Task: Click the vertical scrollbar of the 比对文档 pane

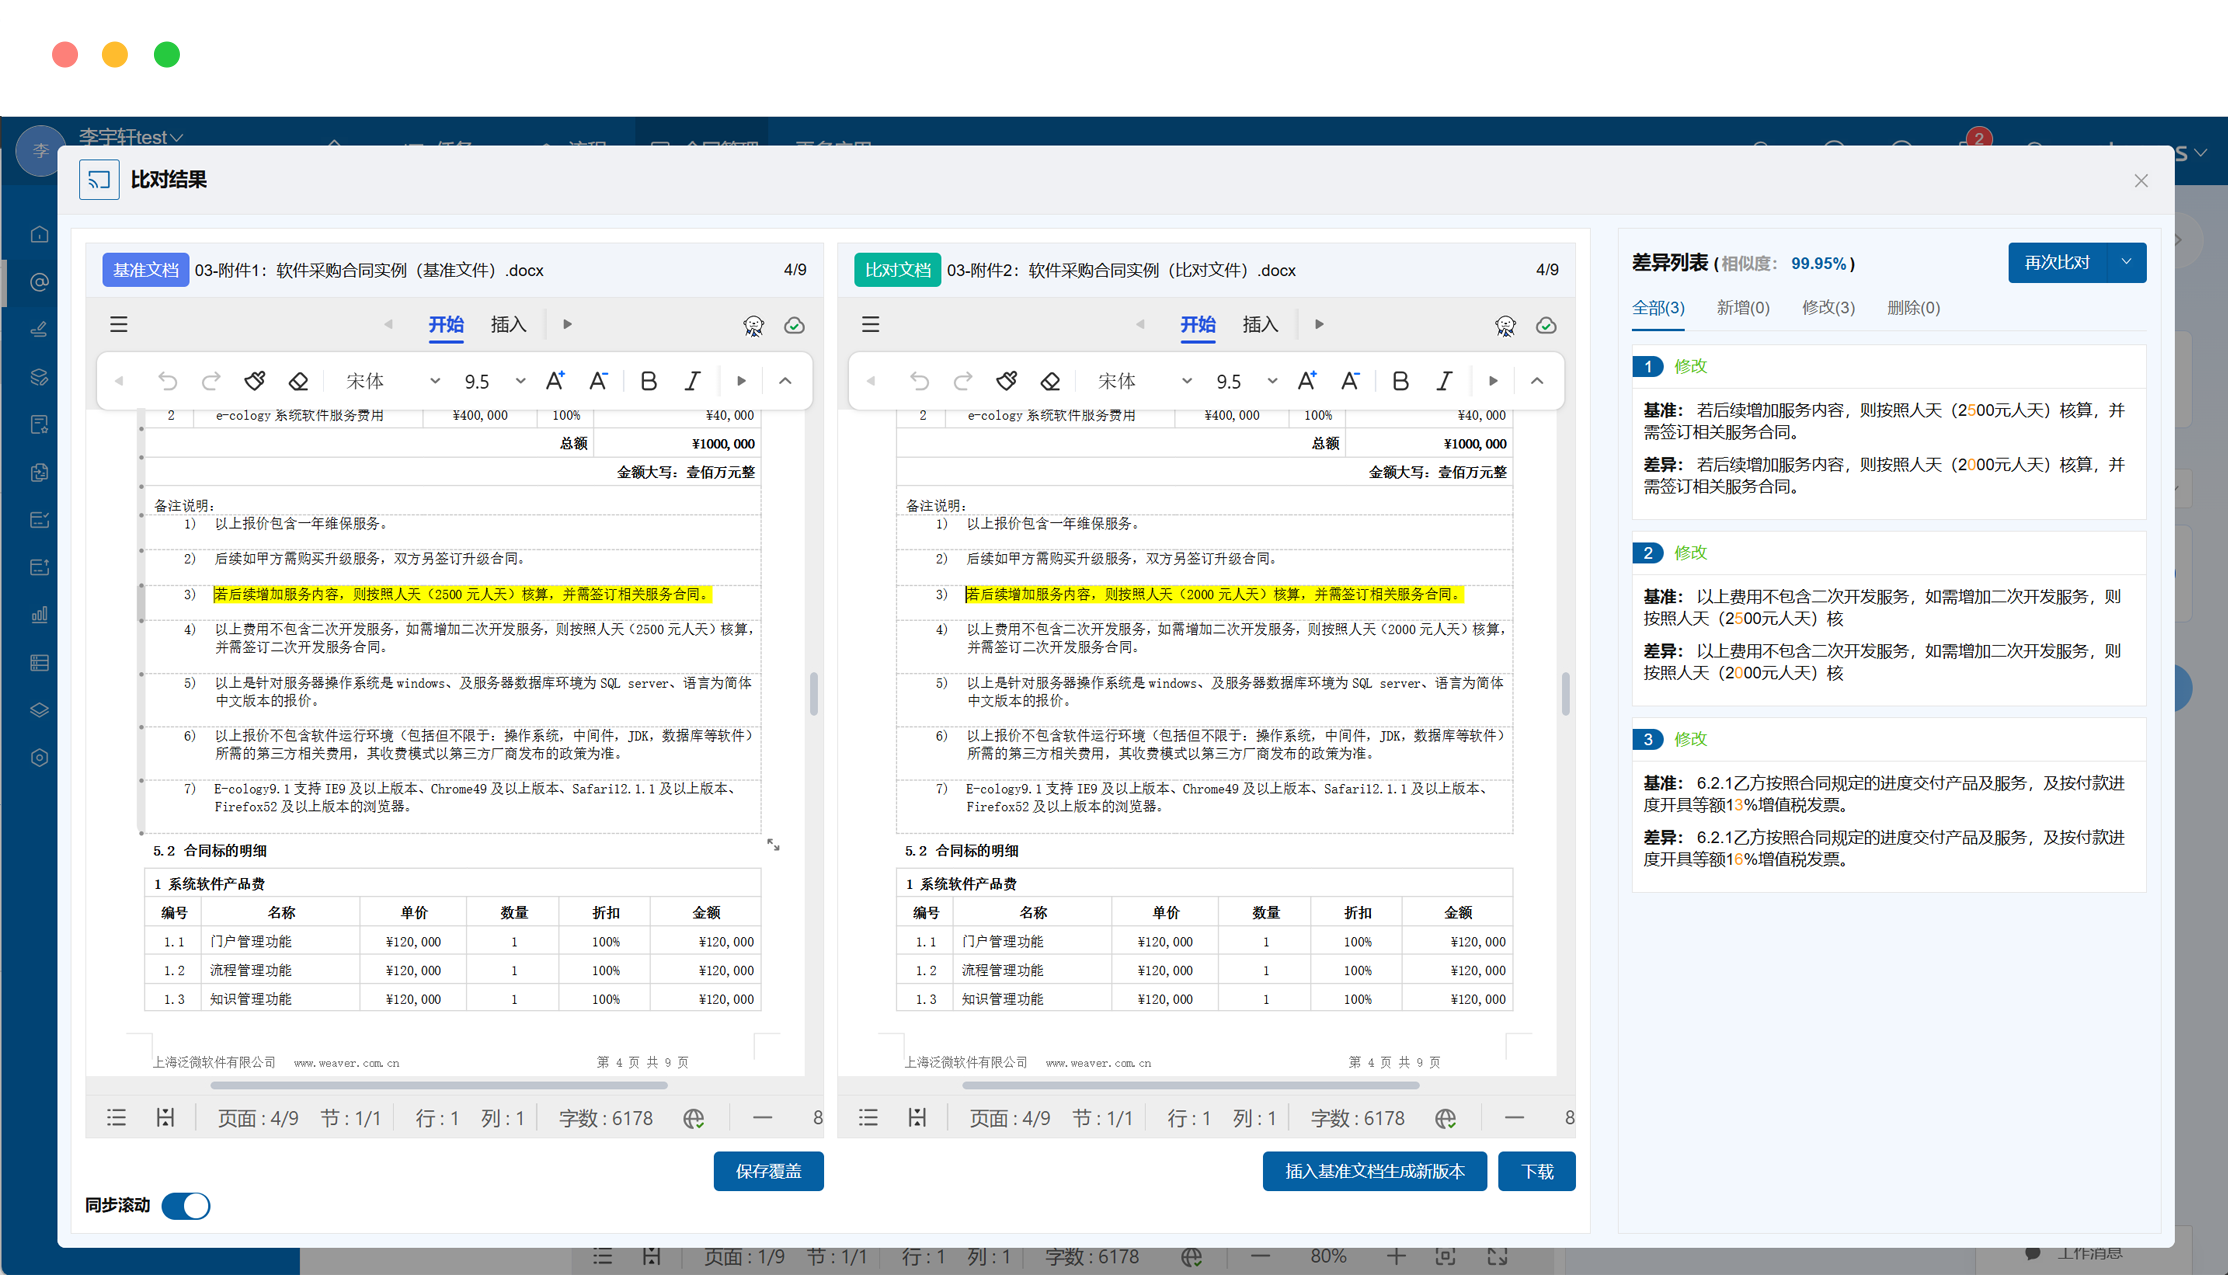Action: tap(1565, 694)
